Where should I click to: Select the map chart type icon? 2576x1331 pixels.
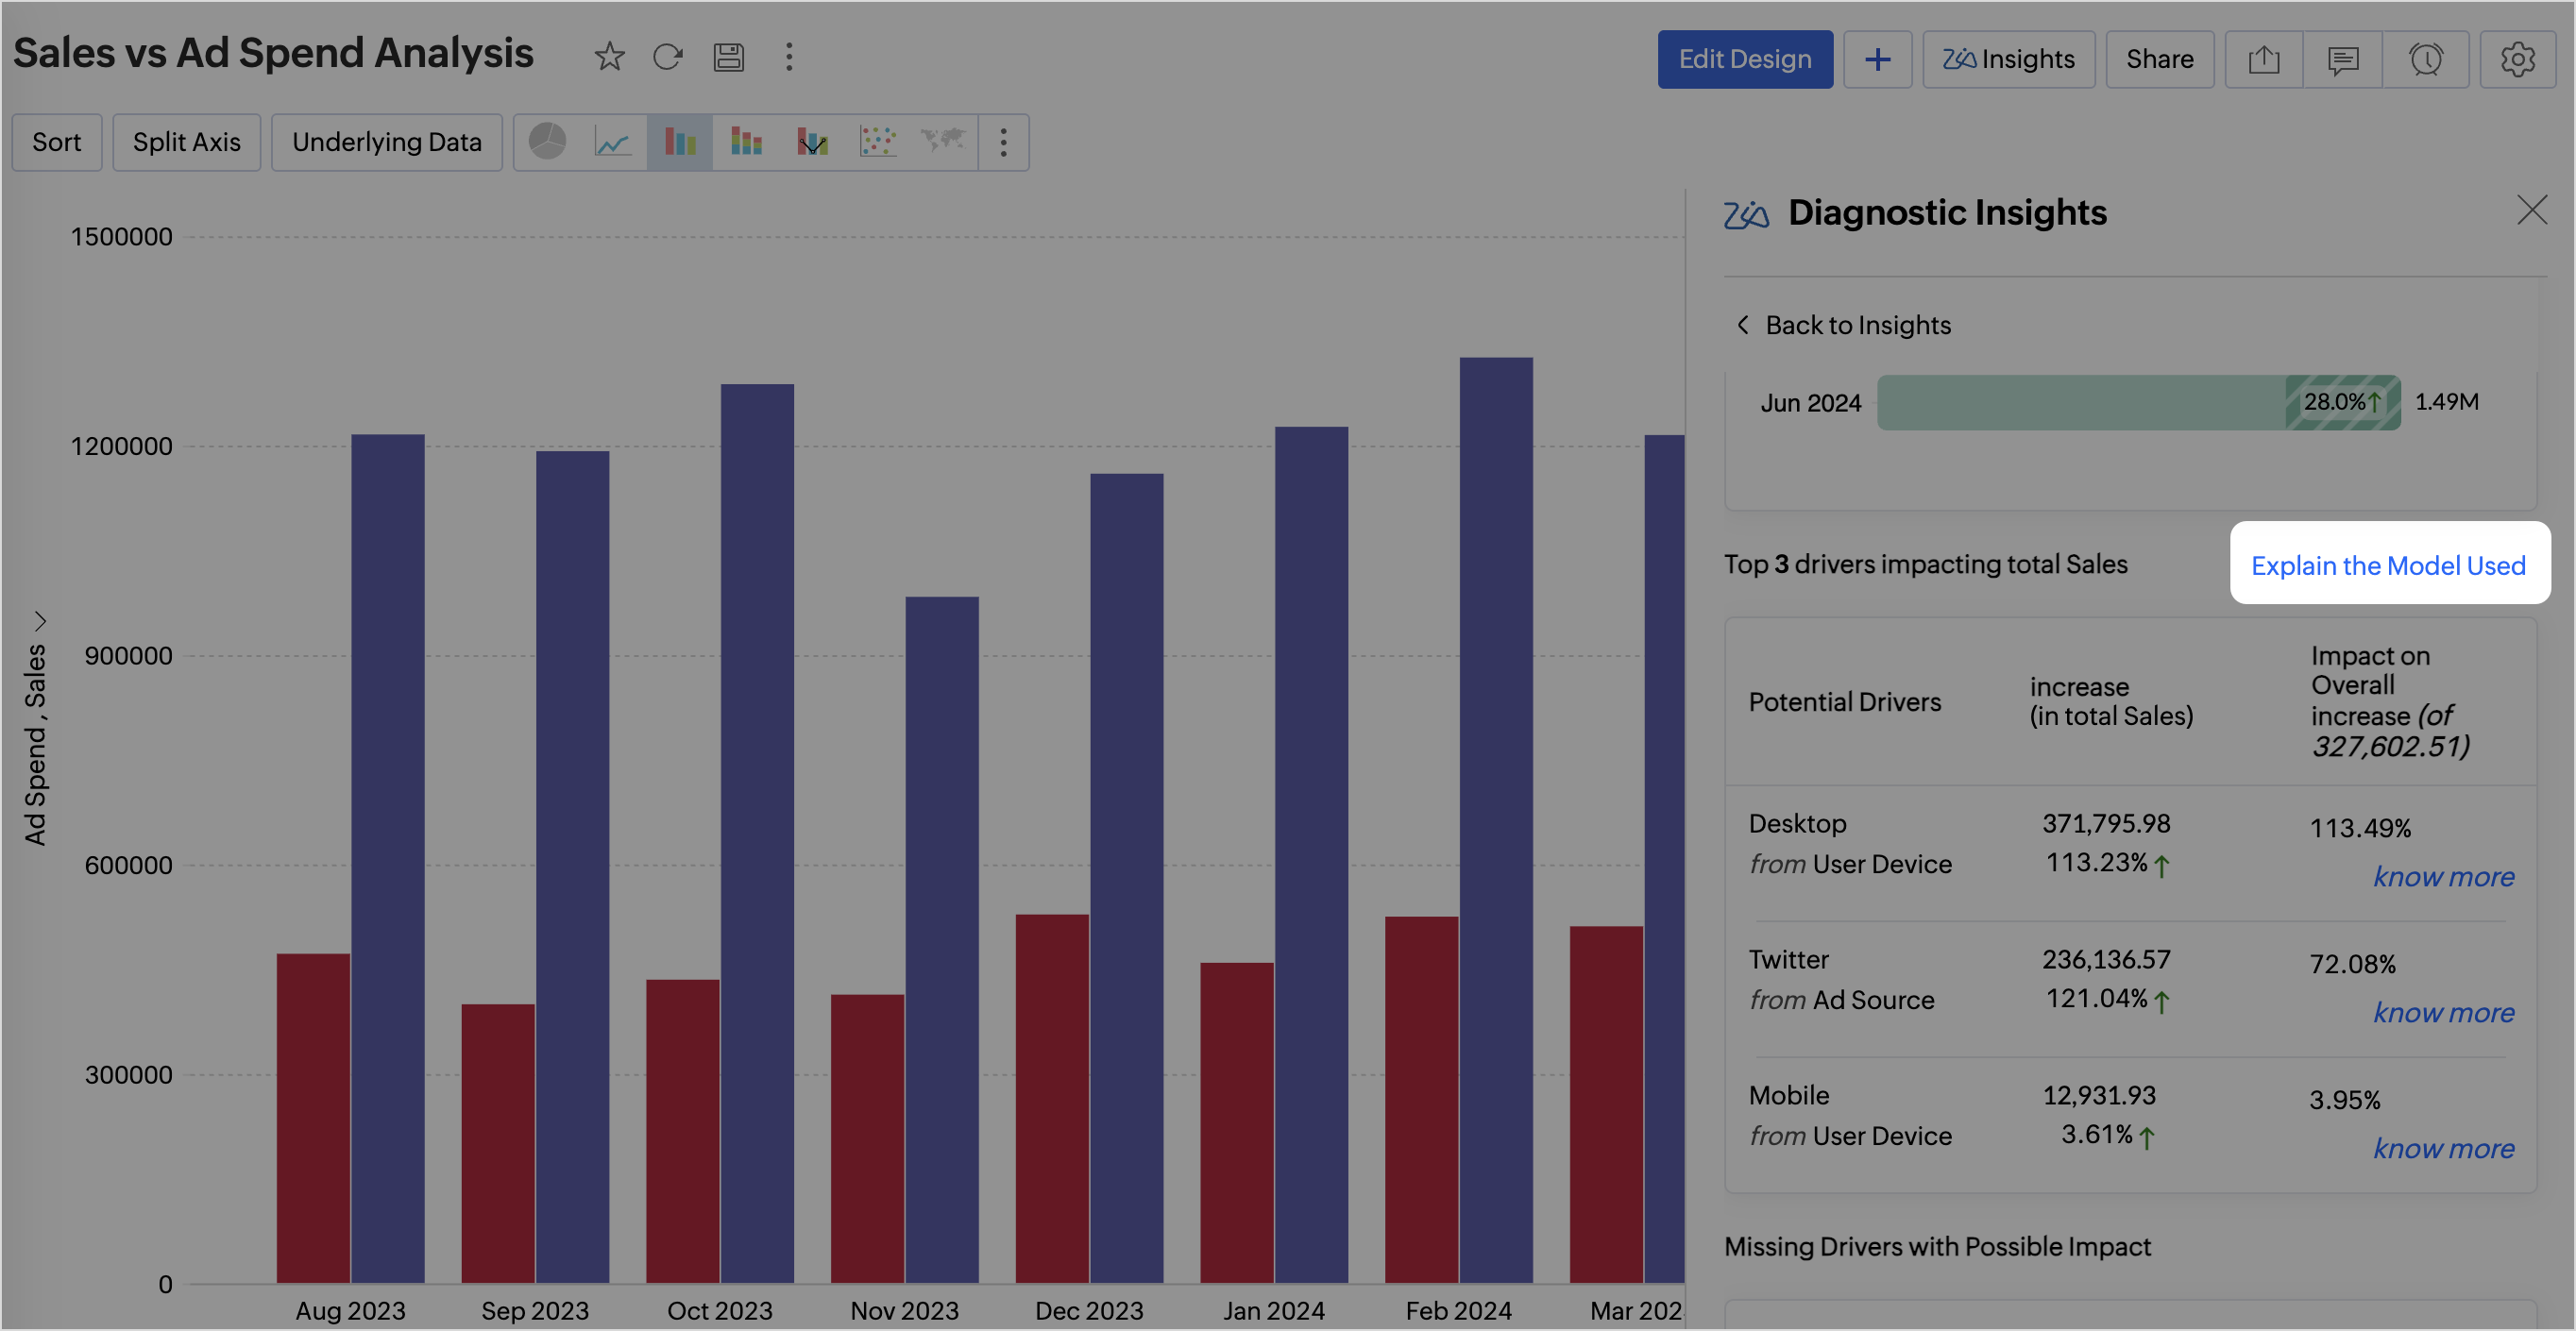coord(942,142)
